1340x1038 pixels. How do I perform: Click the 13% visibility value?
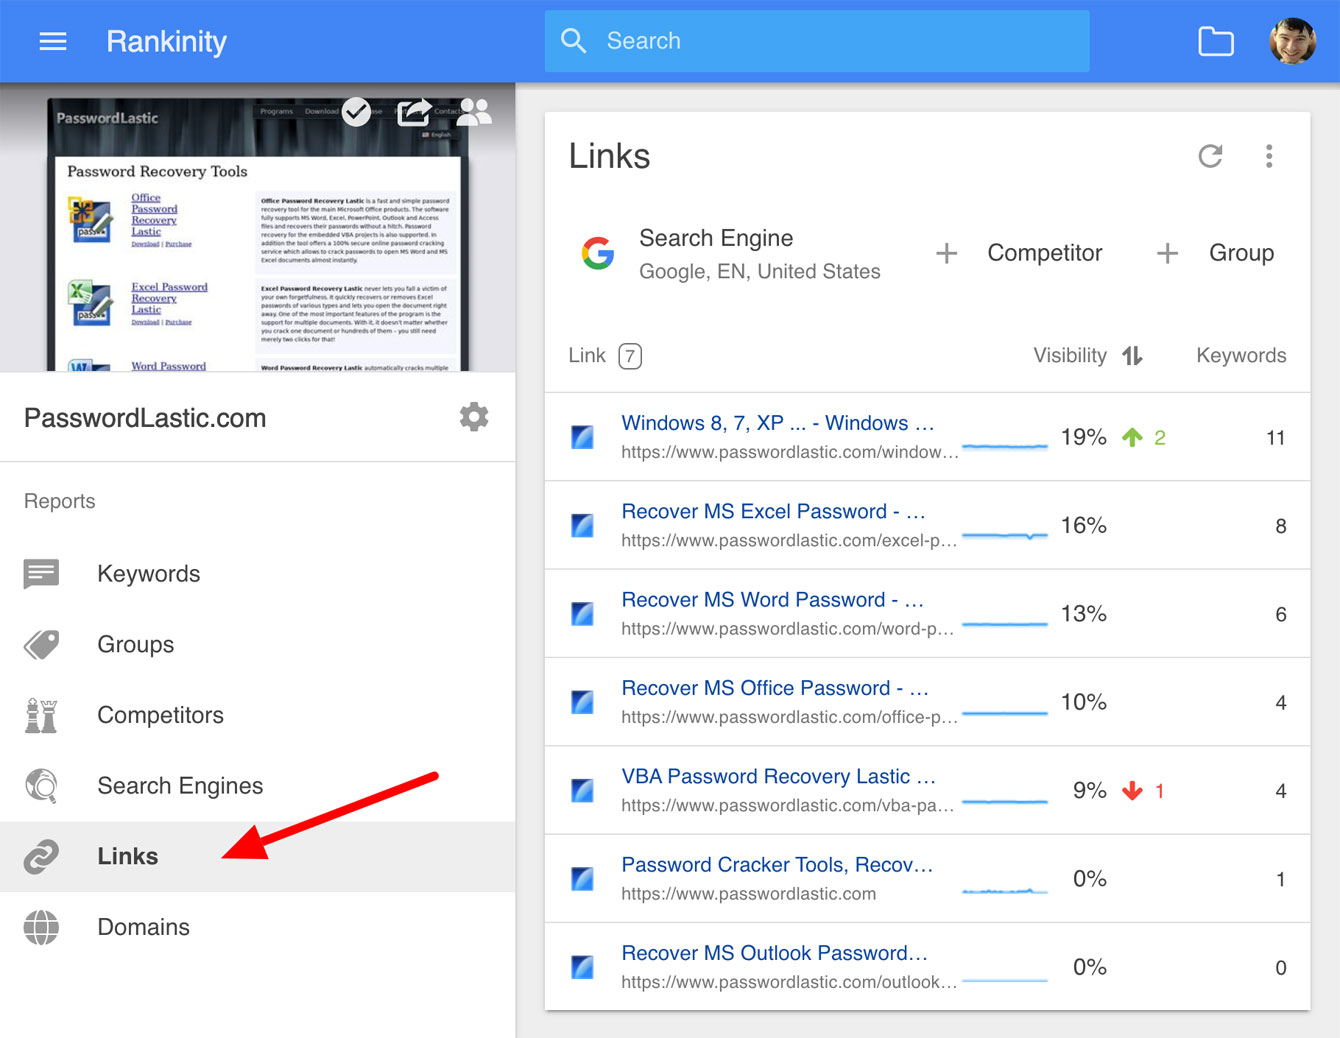[1084, 614]
